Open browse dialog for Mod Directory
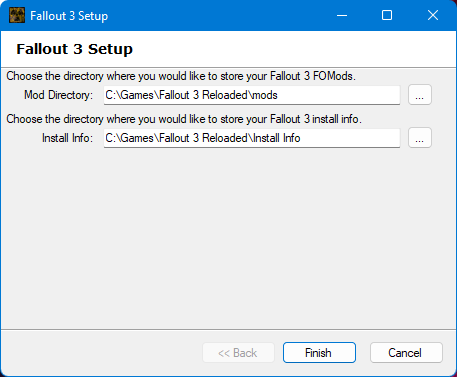 pyautogui.click(x=420, y=95)
